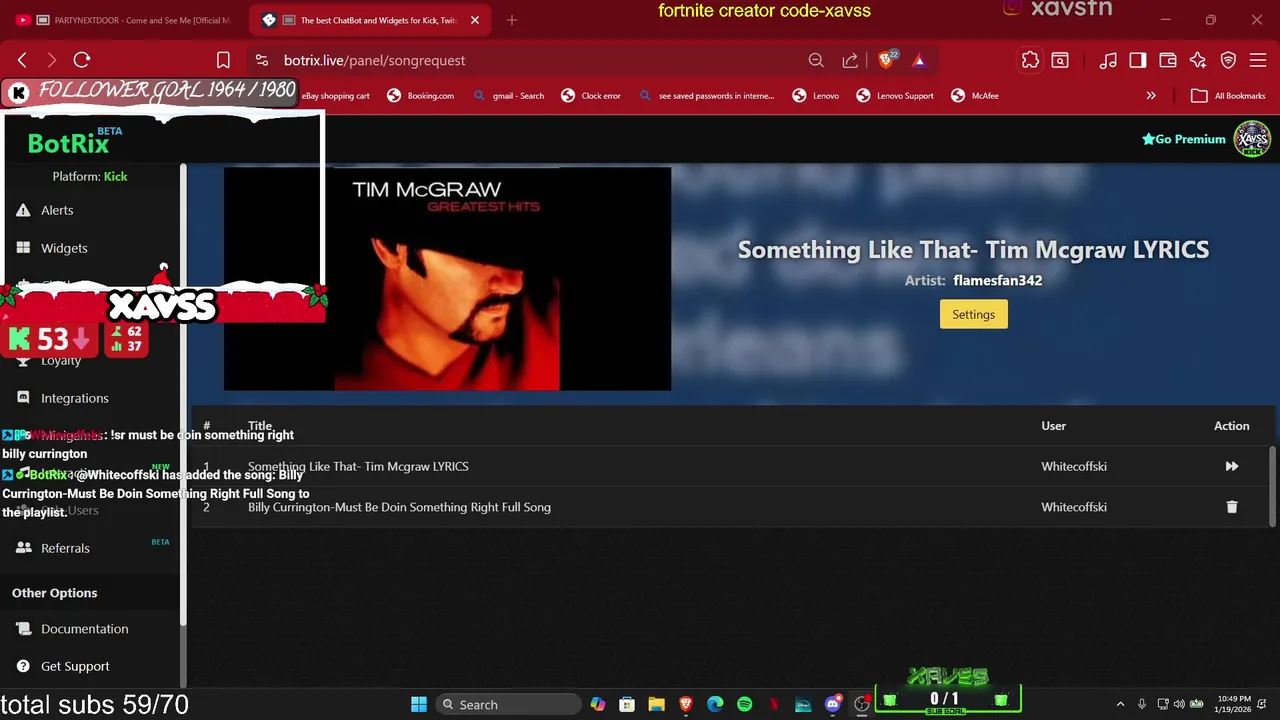The image size is (1280, 720).
Task: Open the Windows Start menu
Action: 419,704
